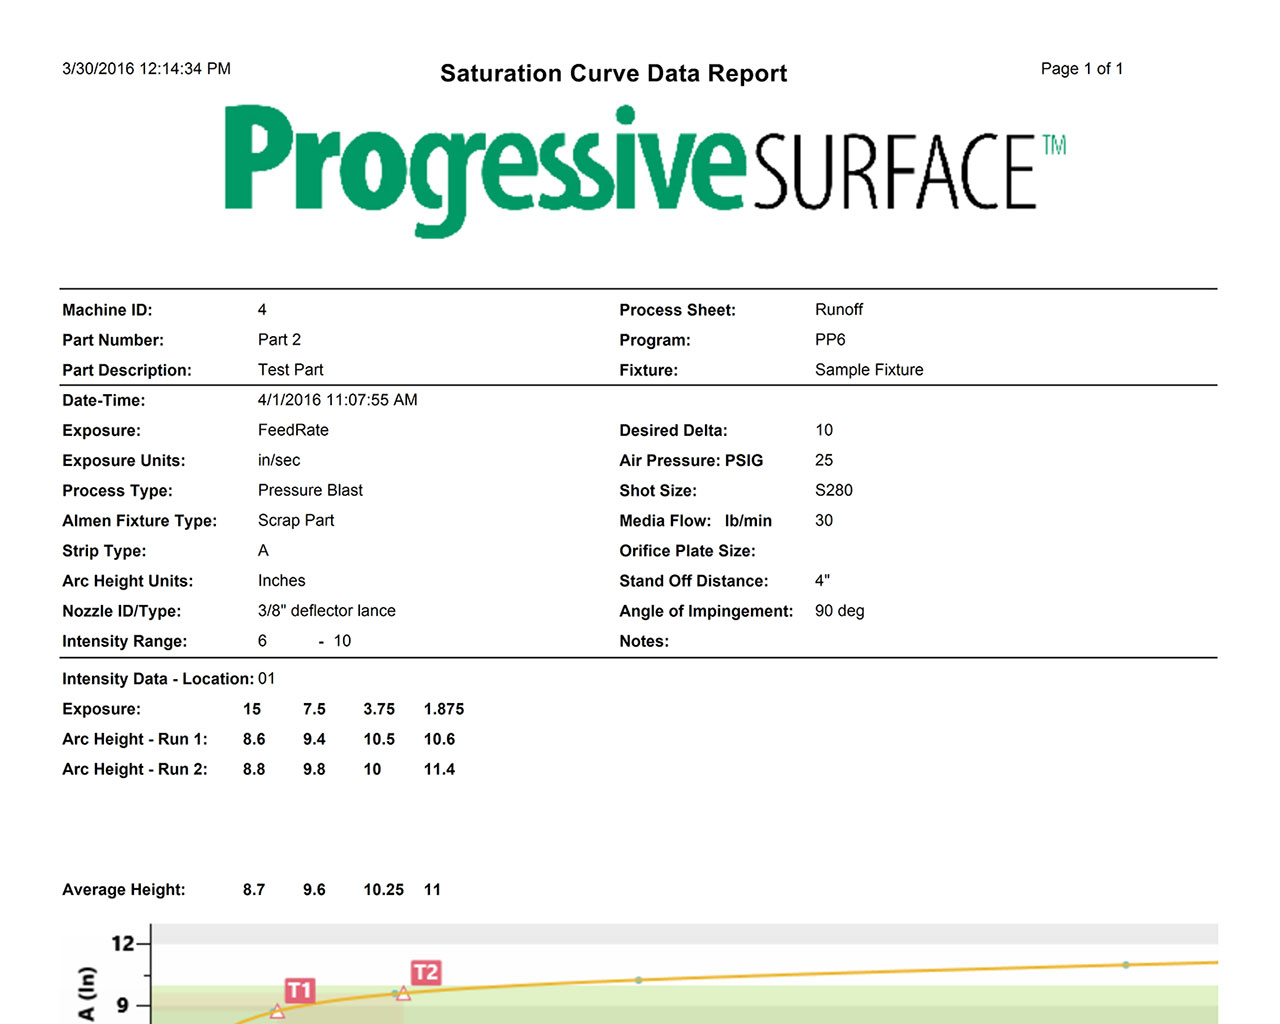
Task: Click the chart y-axis label 12
Action: click(x=122, y=943)
